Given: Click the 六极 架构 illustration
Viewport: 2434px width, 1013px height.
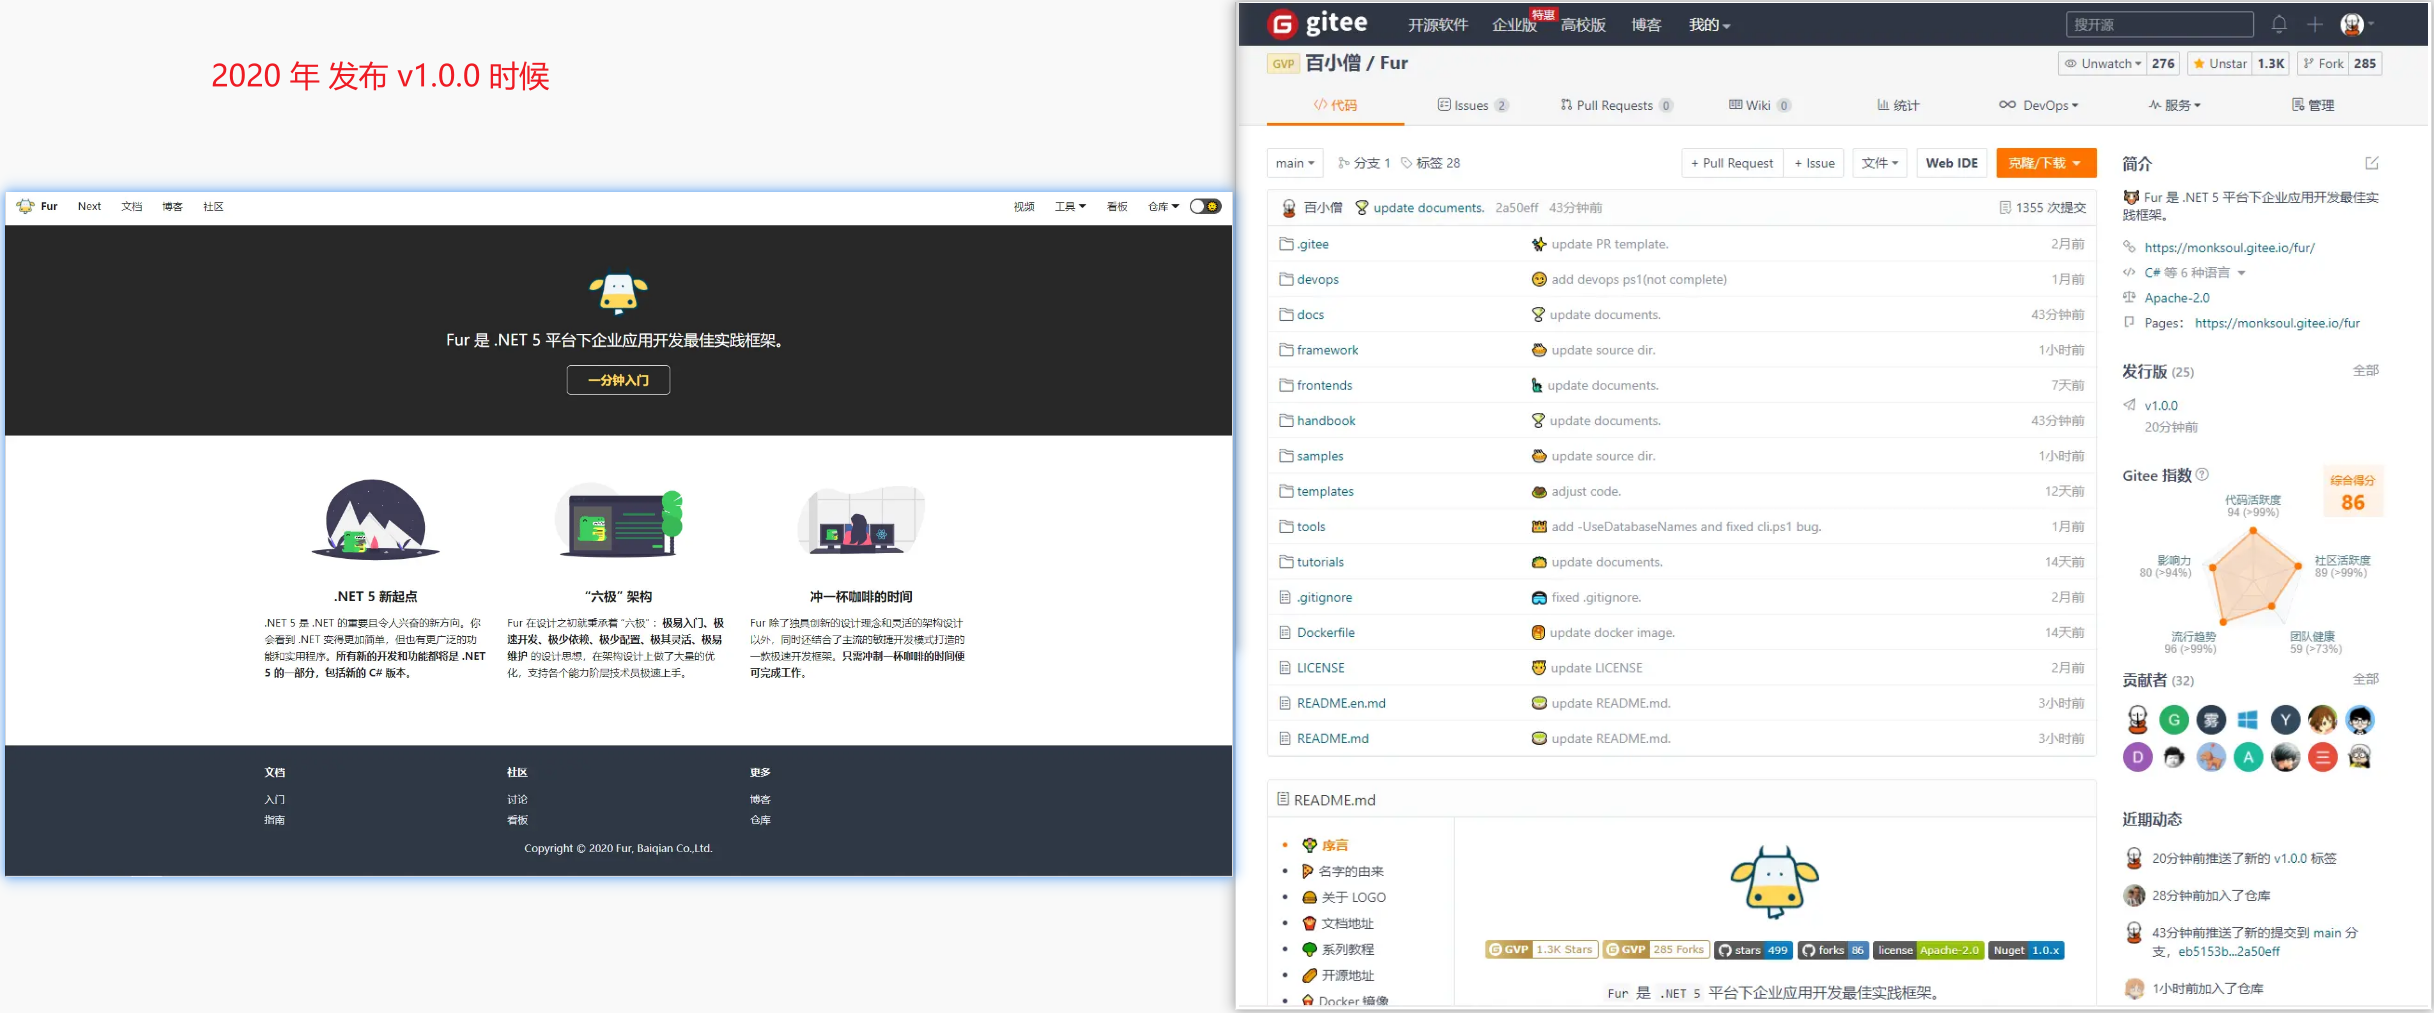Looking at the screenshot, I should (619, 521).
